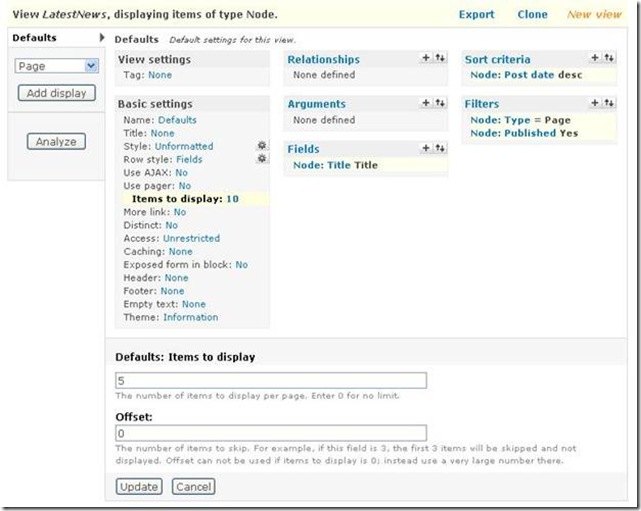Select the Defaults display tab
This screenshot has width=641, height=511.
pos(35,38)
